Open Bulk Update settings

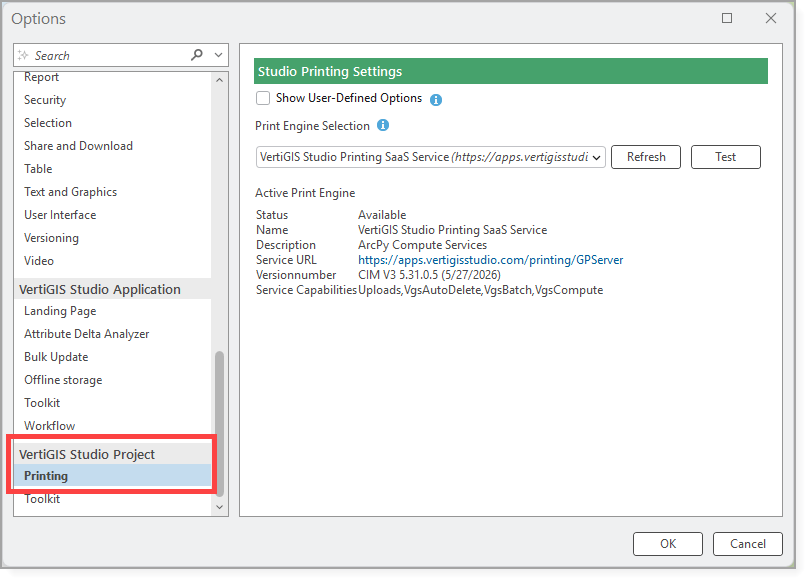[56, 357]
